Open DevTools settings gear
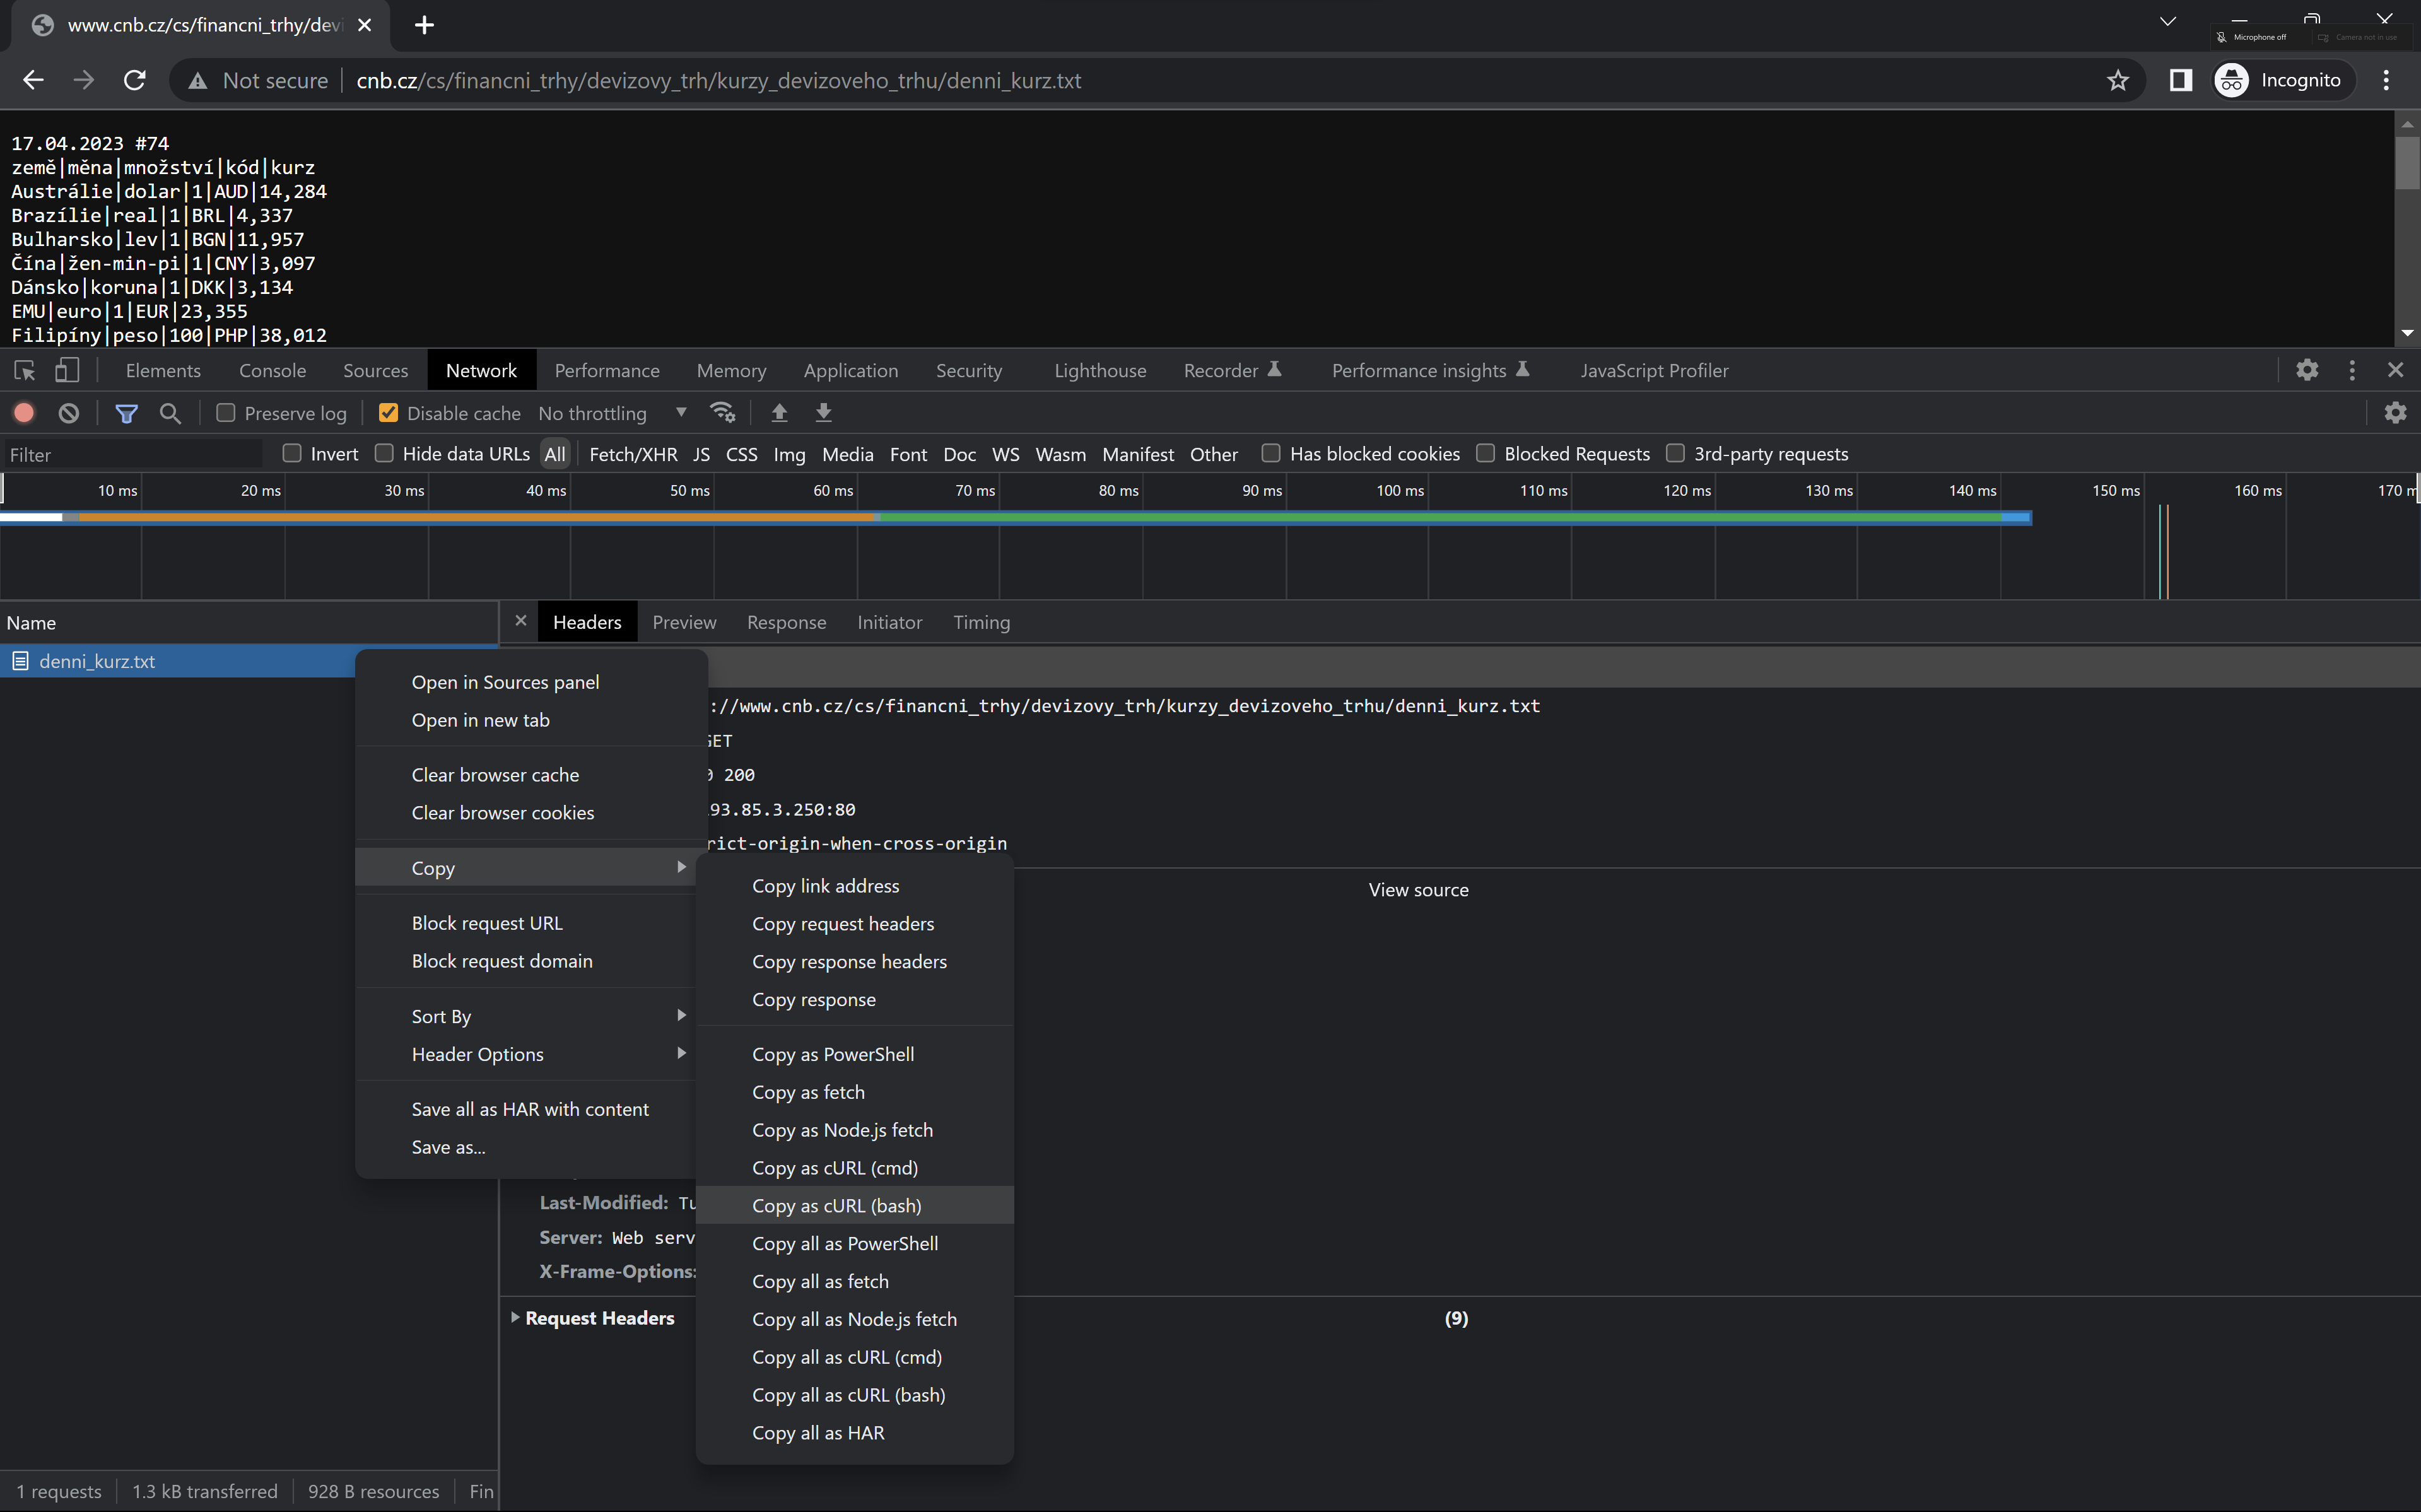Viewport: 2421px width, 1512px height. 2307,370
